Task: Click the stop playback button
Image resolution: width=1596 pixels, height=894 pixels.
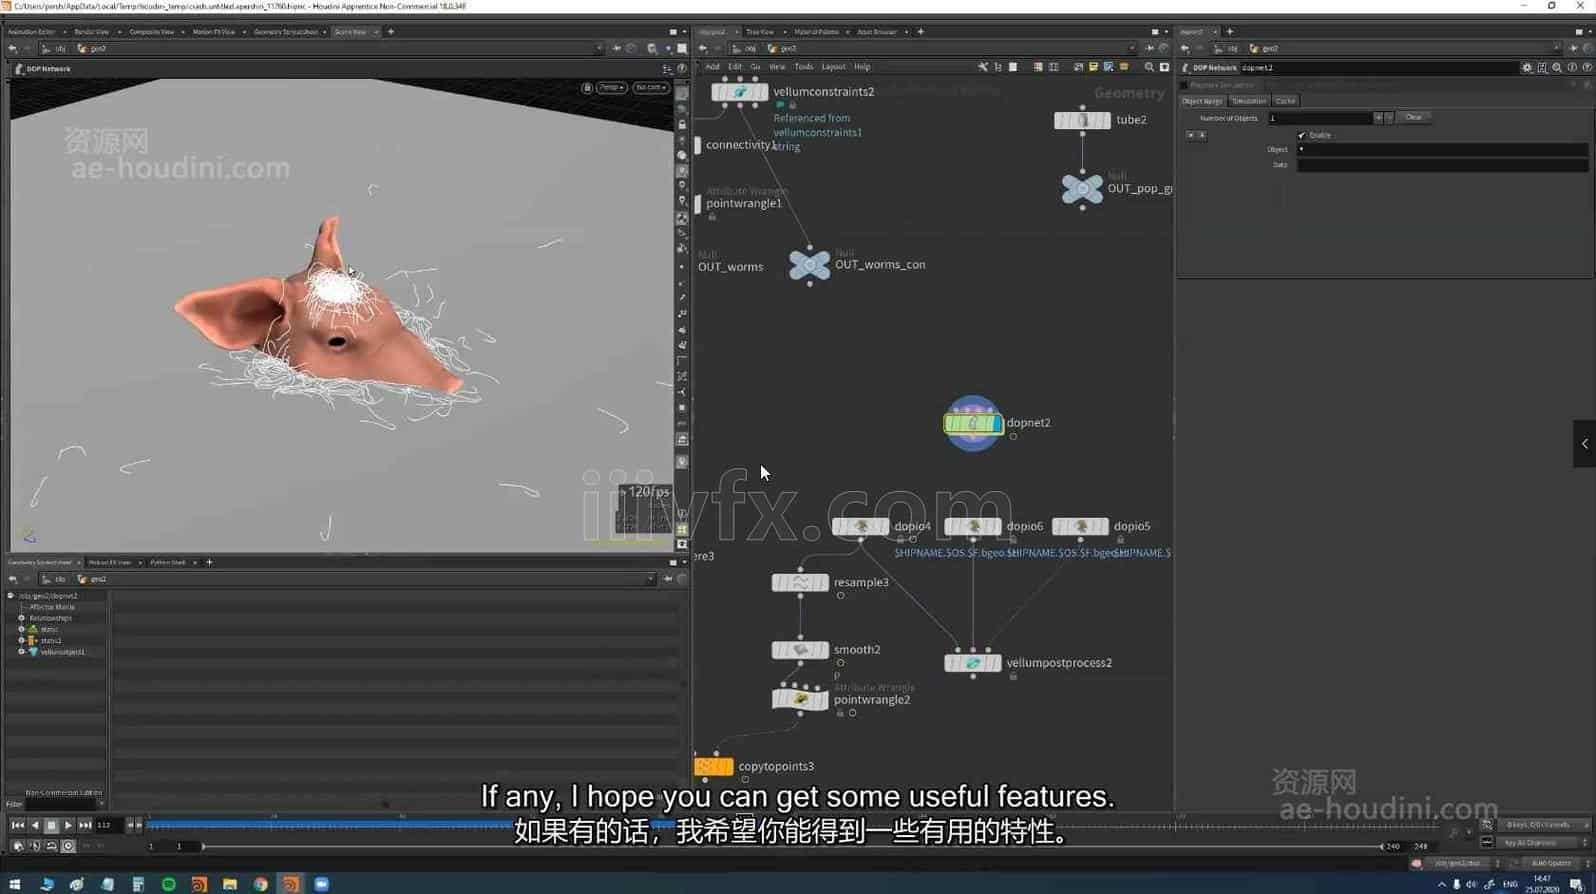Action: coord(51,825)
